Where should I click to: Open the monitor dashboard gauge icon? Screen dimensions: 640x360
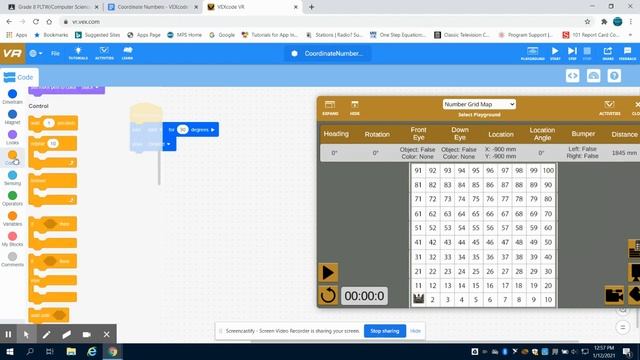[x=593, y=76]
